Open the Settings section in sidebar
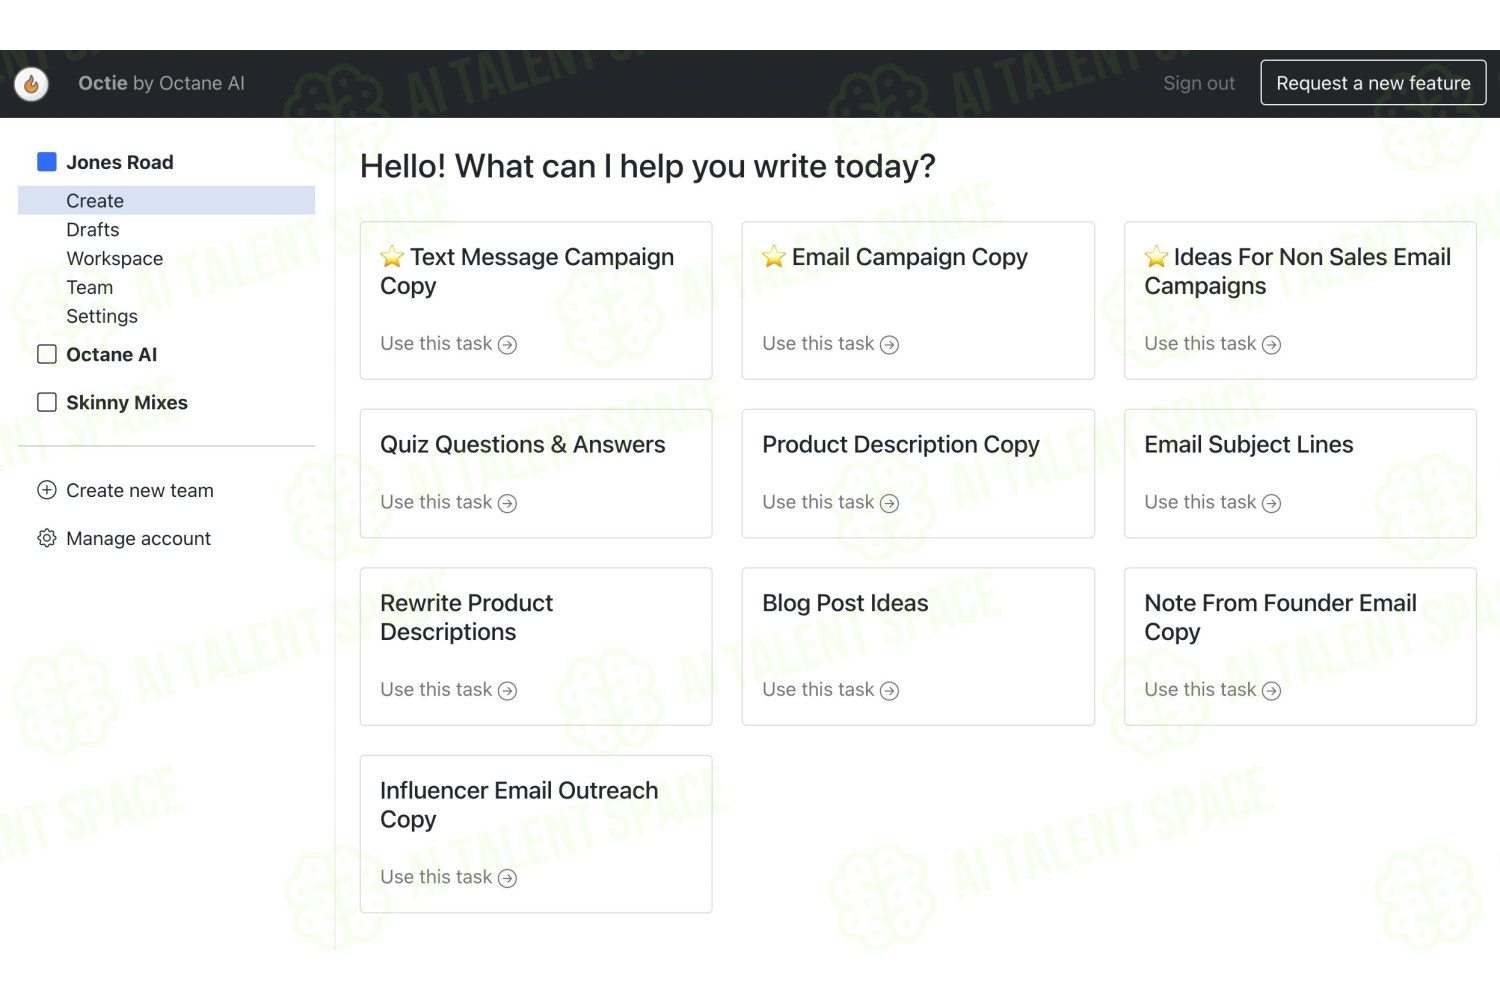 tap(102, 317)
